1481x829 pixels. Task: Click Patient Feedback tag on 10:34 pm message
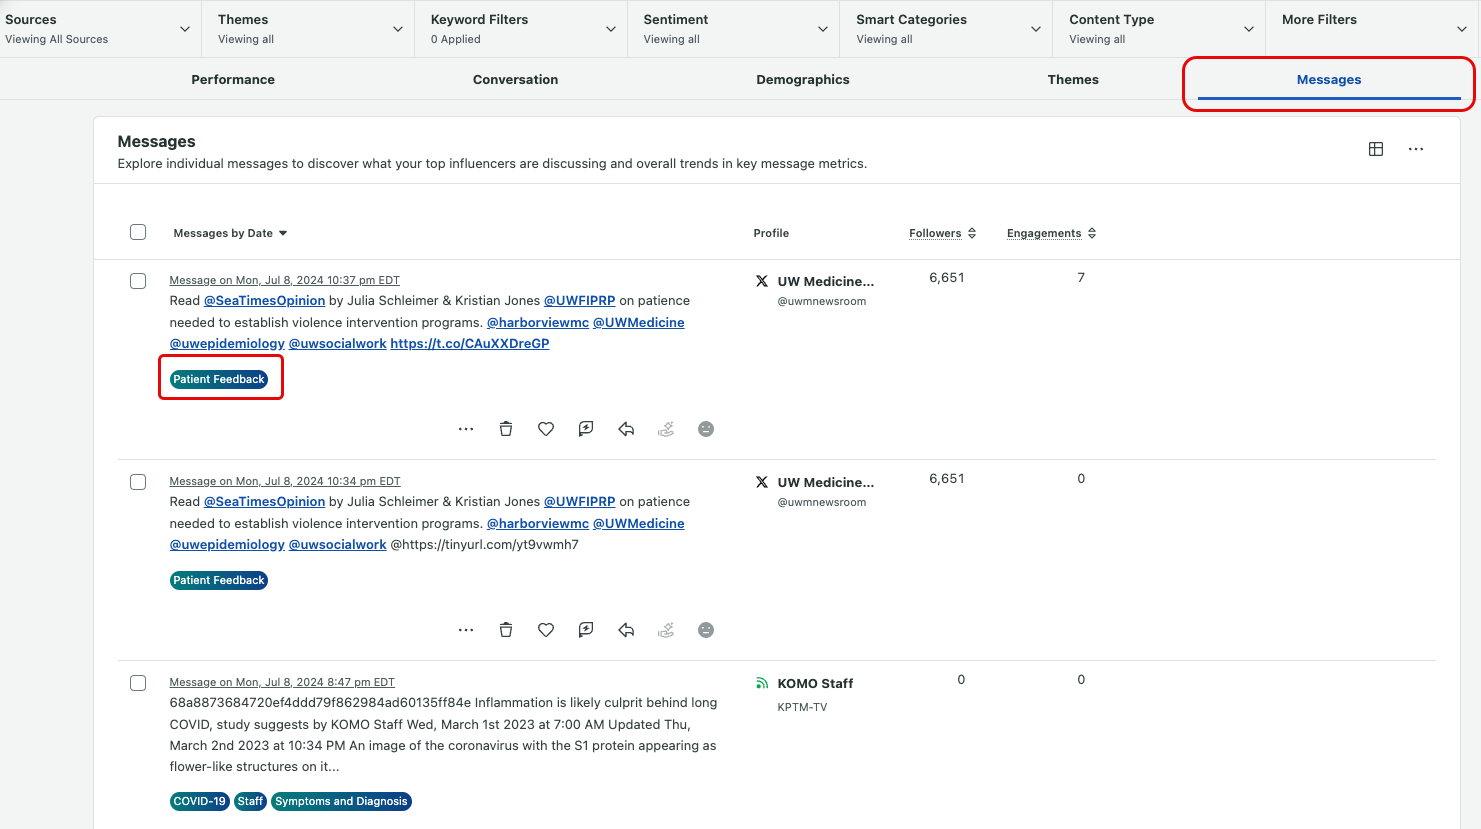click(219, 580)
